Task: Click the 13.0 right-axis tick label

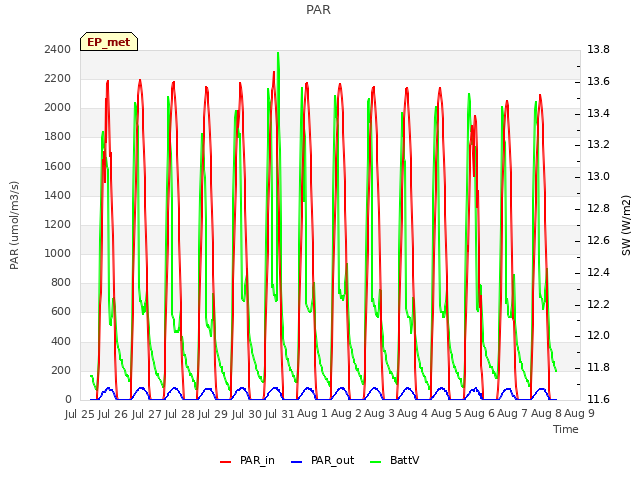Action: tap(598, 176)
